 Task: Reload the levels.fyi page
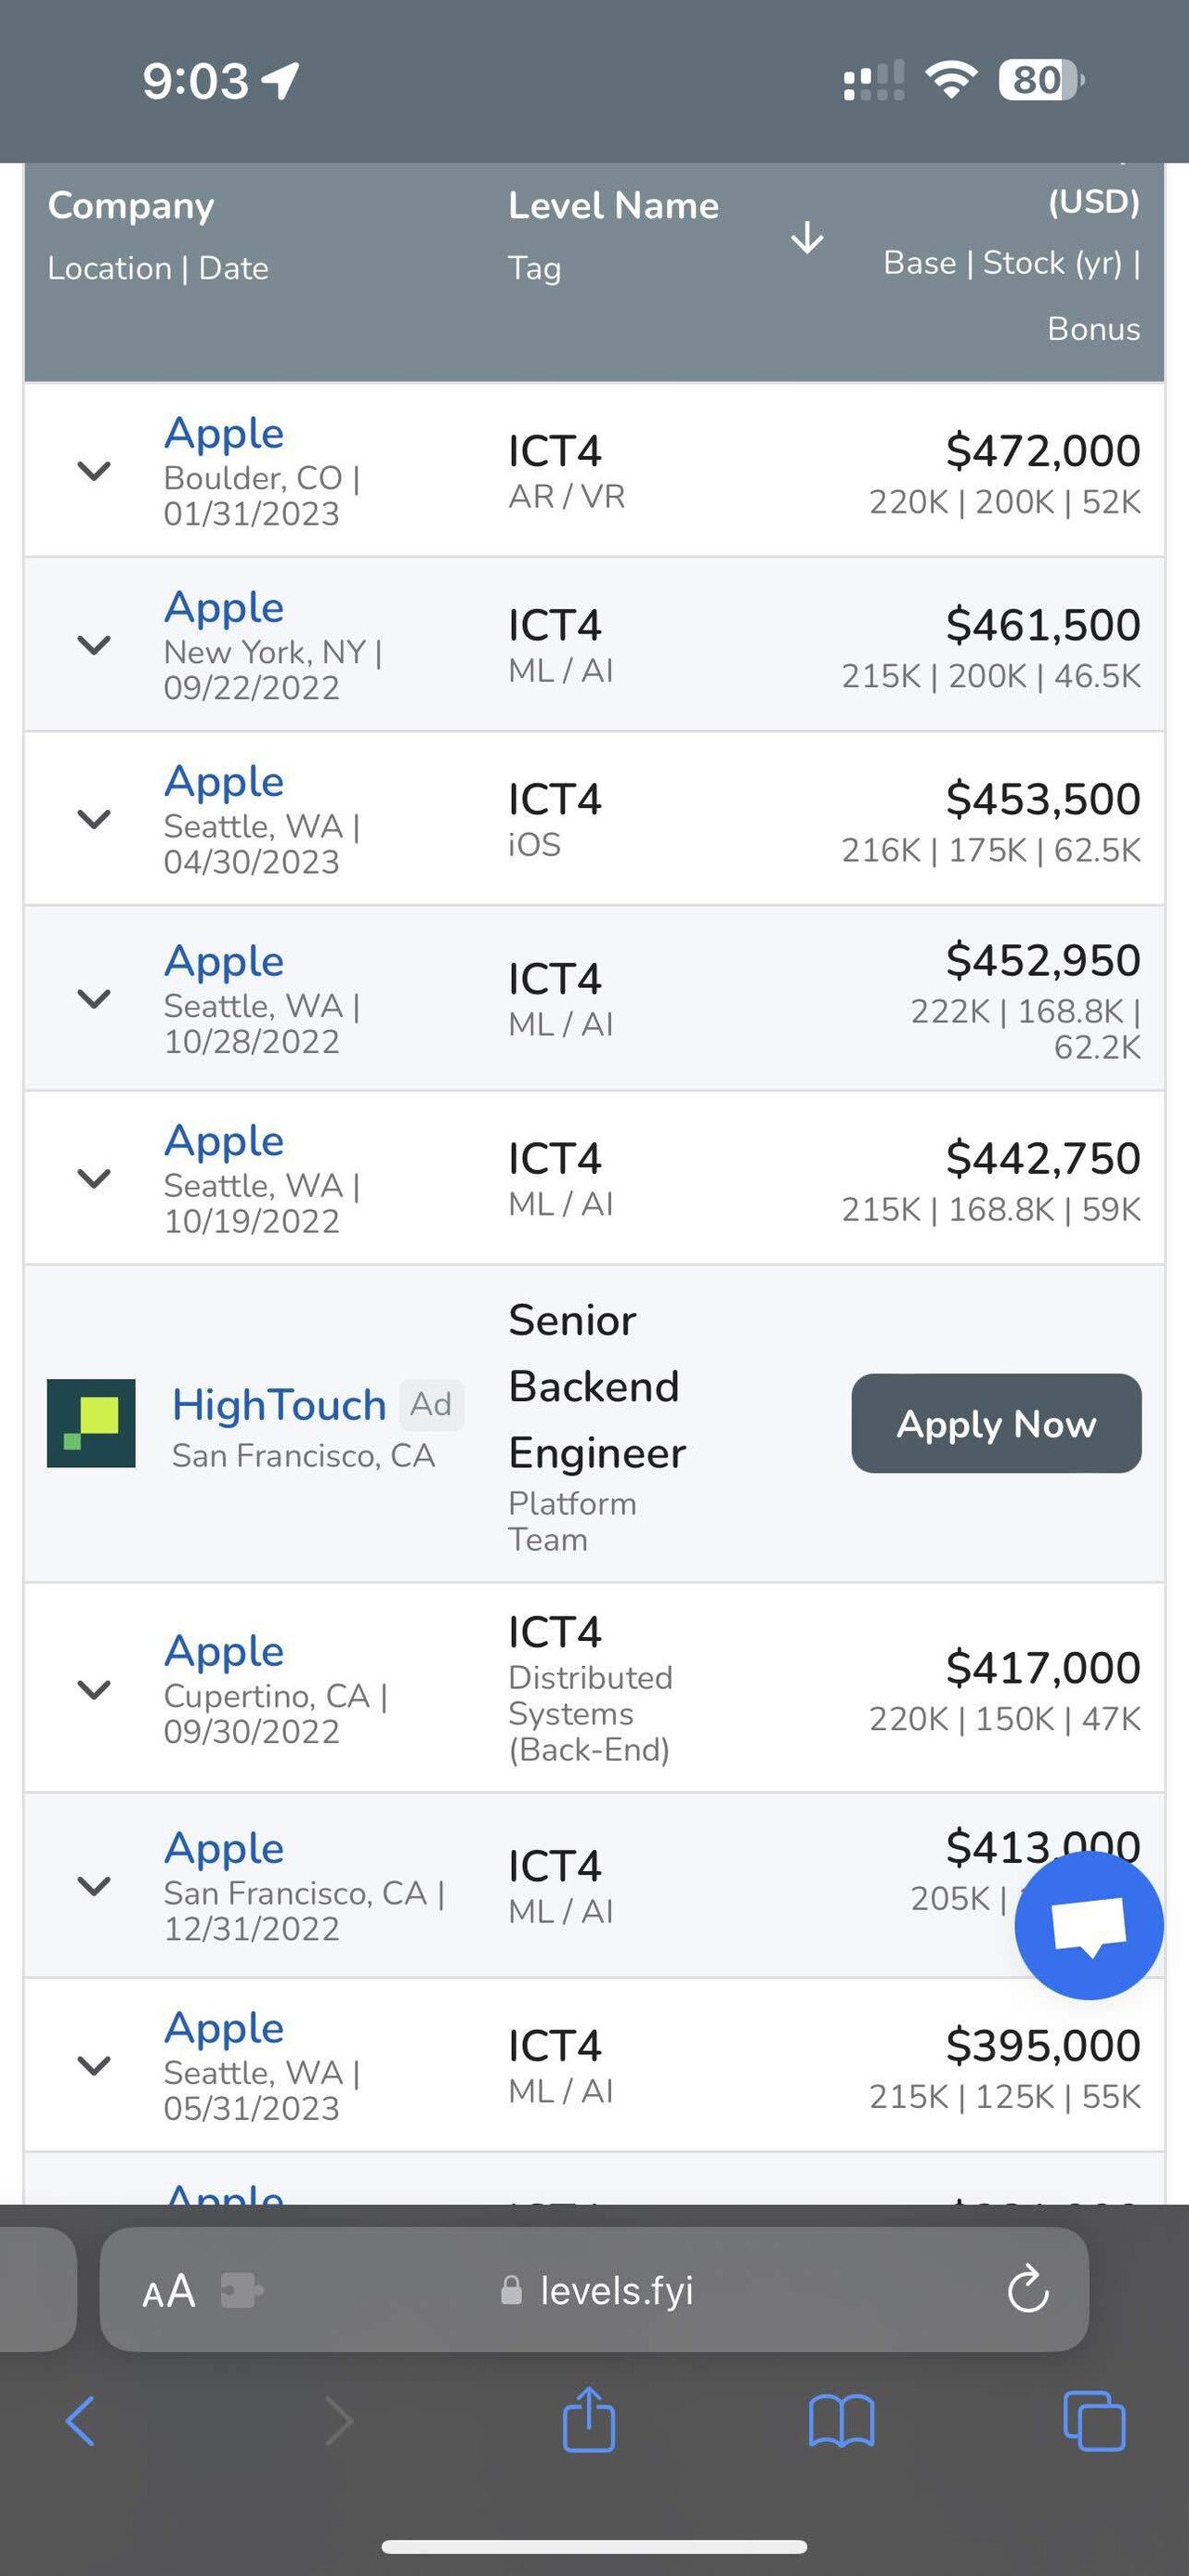click(1027, 2289)
